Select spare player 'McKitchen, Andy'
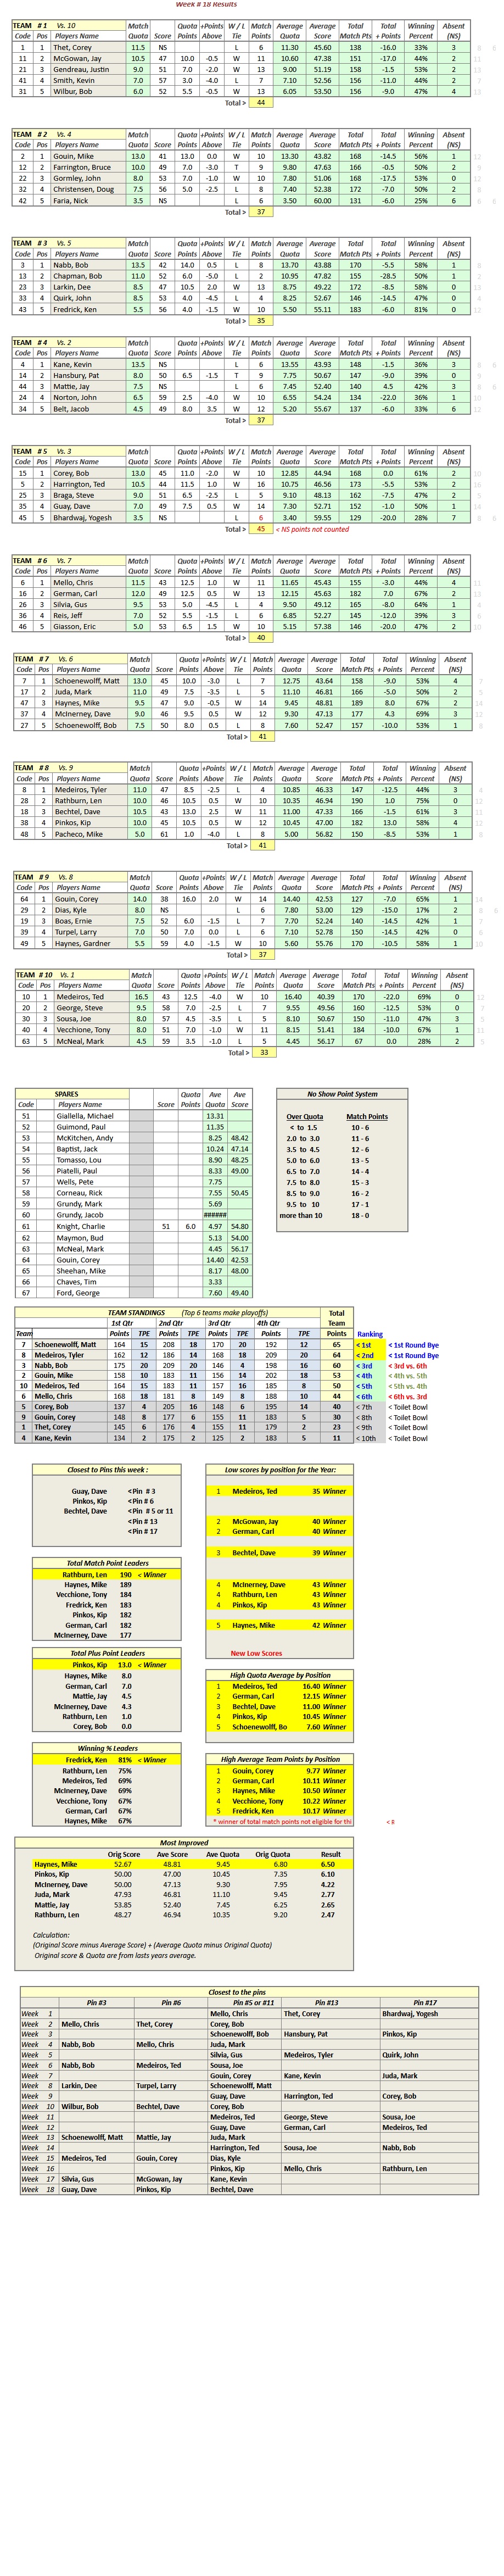The height and width of the screenshot is (2576, 504). (84, 1137)
